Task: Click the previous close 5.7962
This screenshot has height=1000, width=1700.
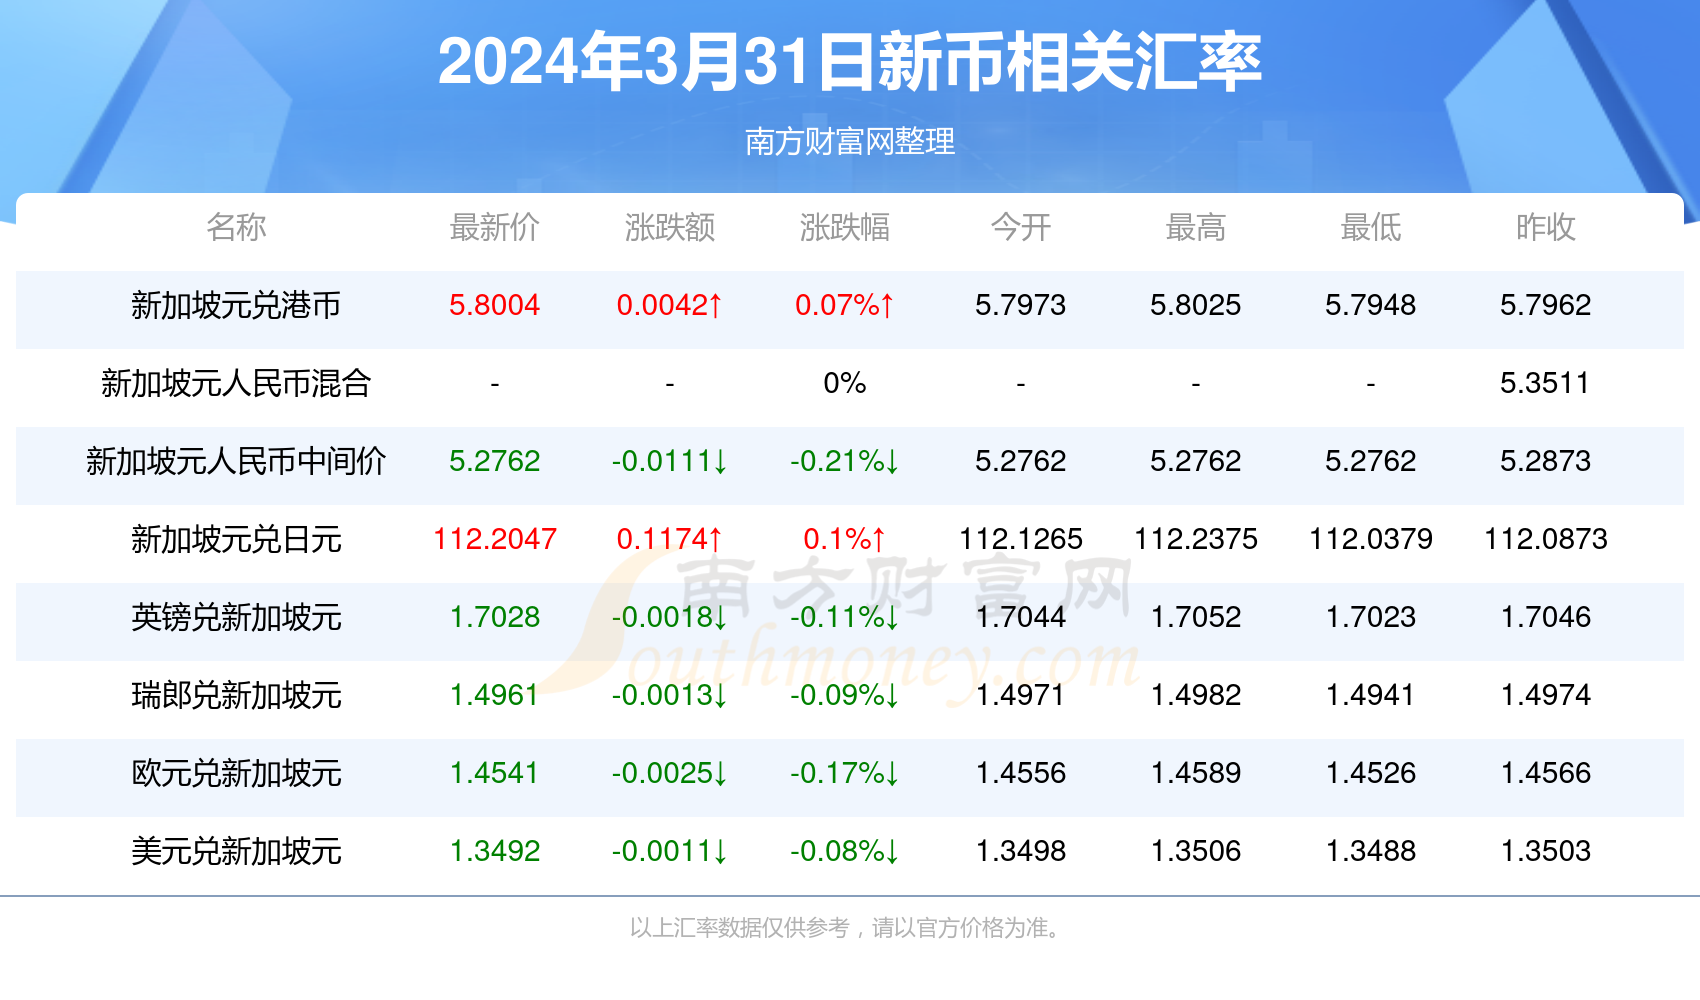Action: coord(1545,305)
